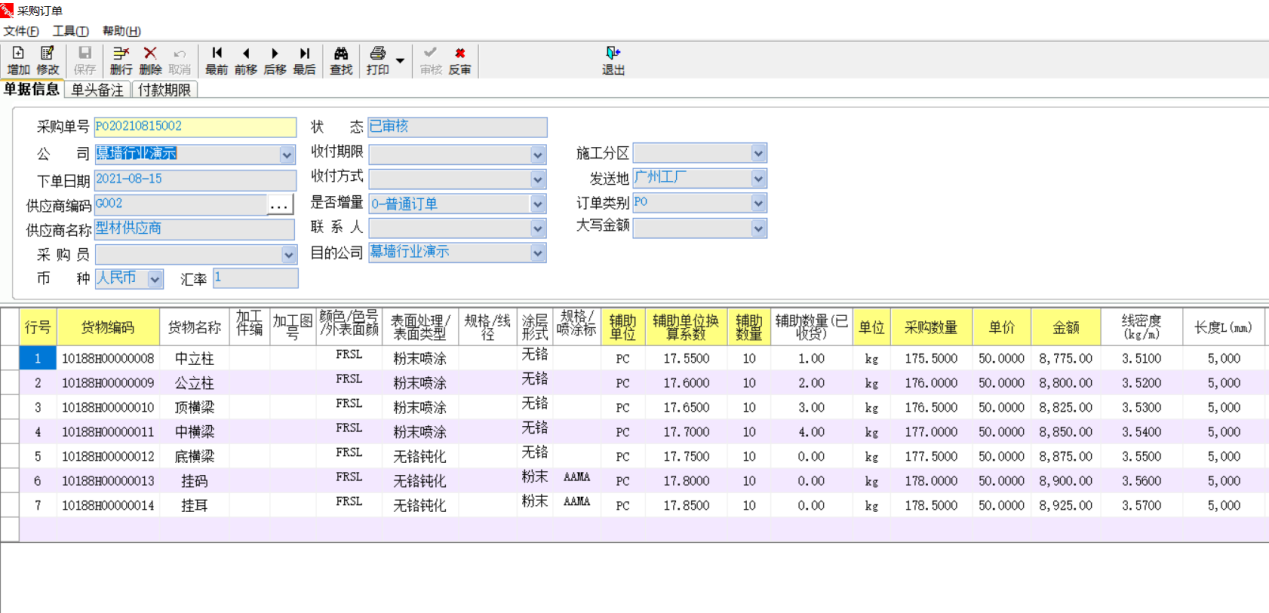Click the conversion factor cell 17.8000
Screen dimensions: 1269x613
pyautogui.click(x=686, y=481)
